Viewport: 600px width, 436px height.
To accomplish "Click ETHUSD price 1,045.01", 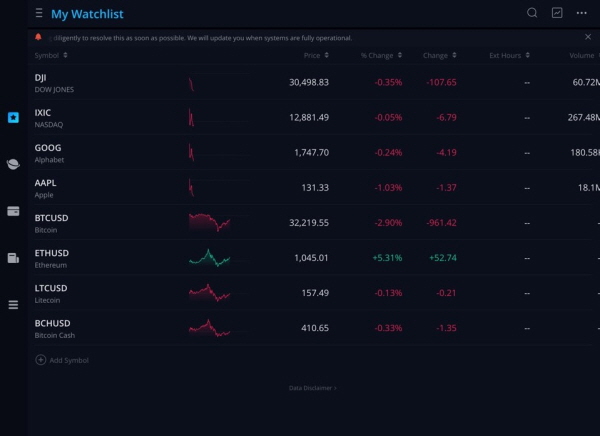I will [x=311, y=258].
